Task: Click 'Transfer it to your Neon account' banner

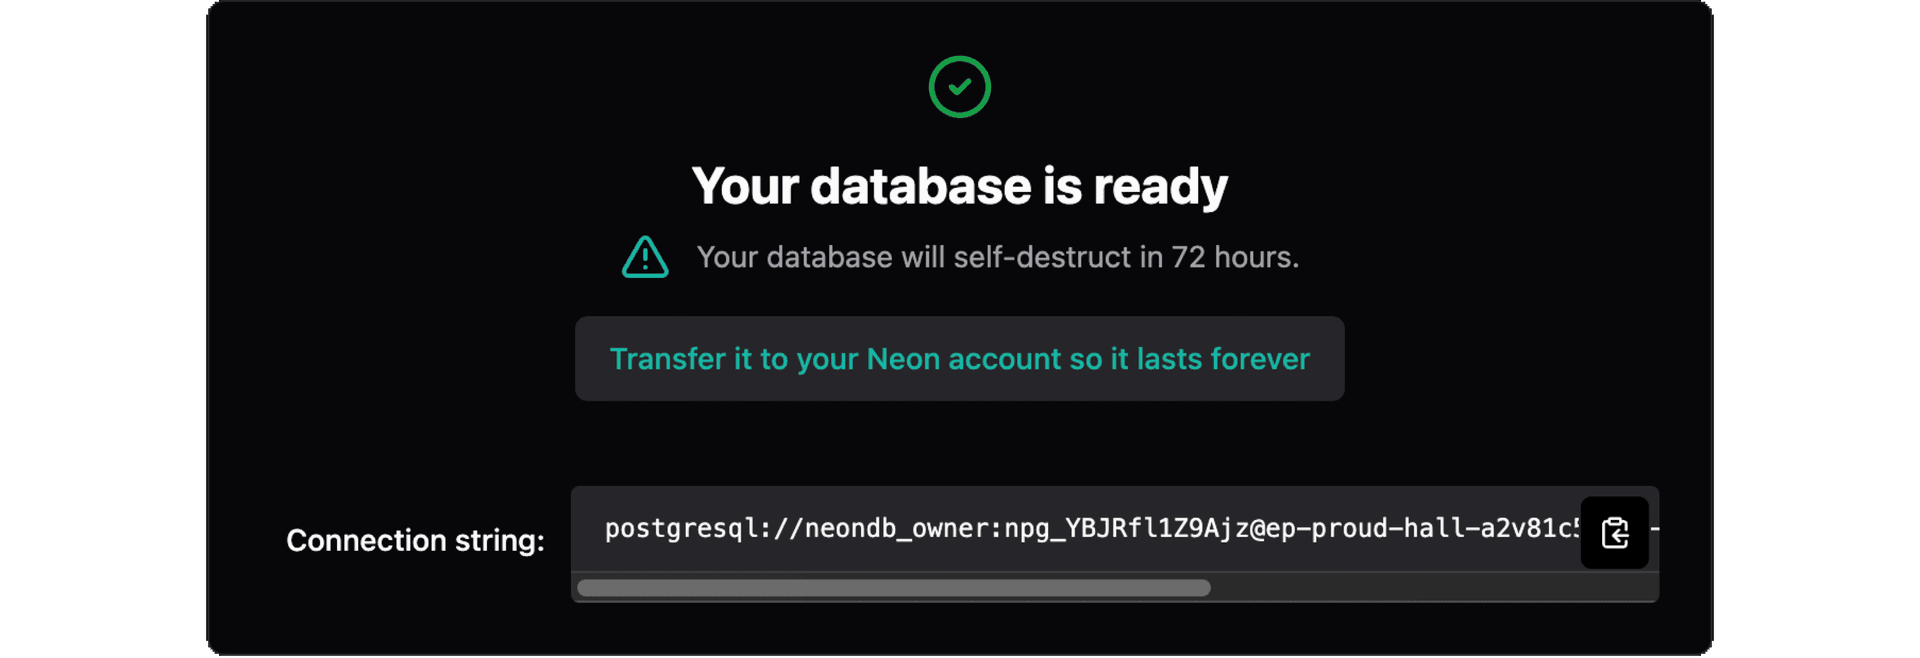Action: (959, 359)
